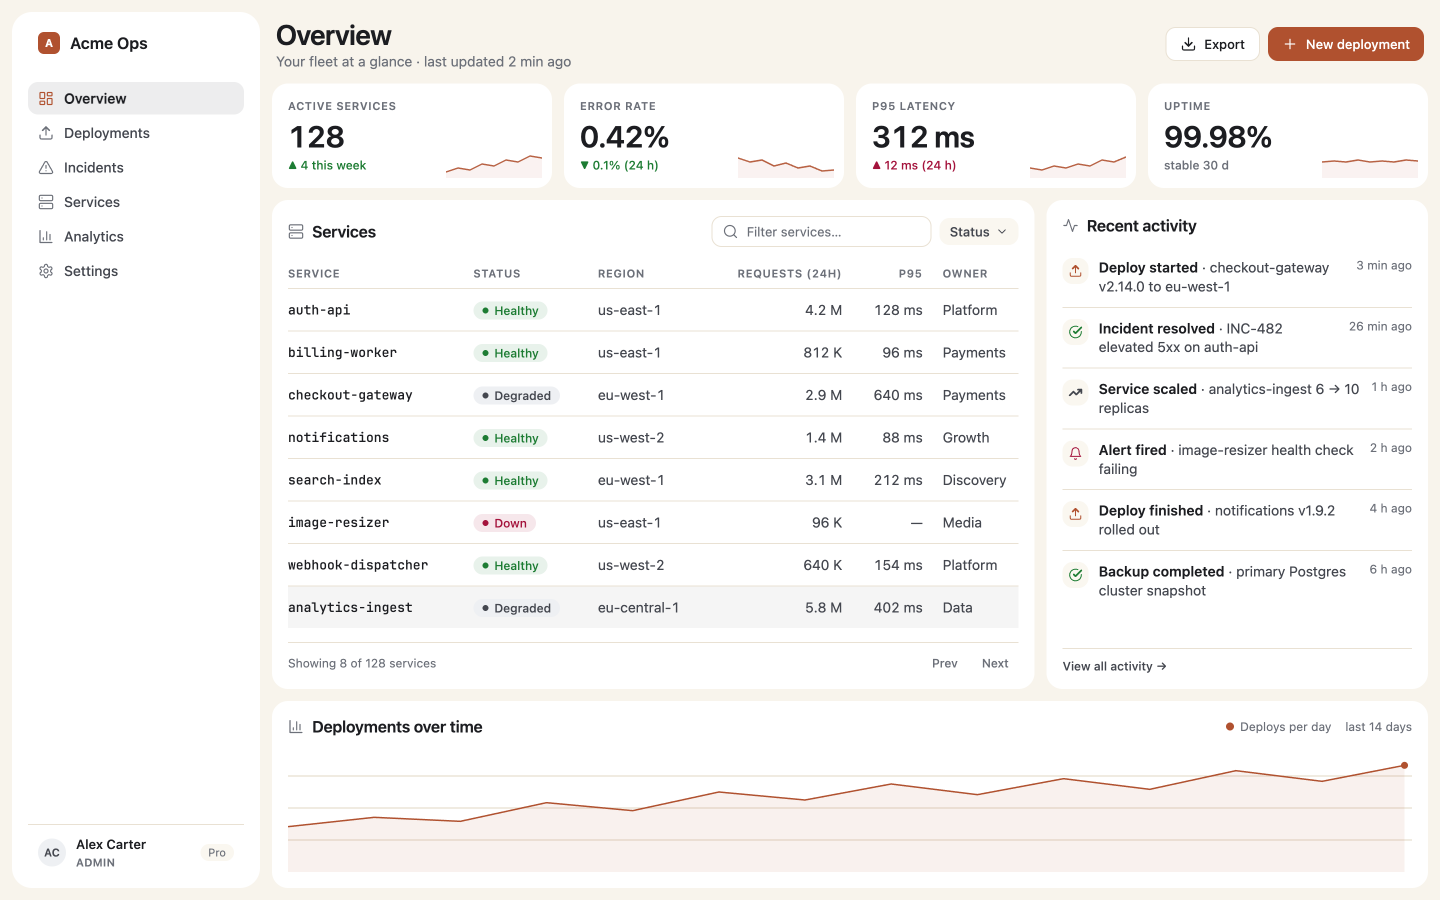1440x900 pixels.
Task: Click the Recent activity pulse icon
Action: (x=1071, y=226)
